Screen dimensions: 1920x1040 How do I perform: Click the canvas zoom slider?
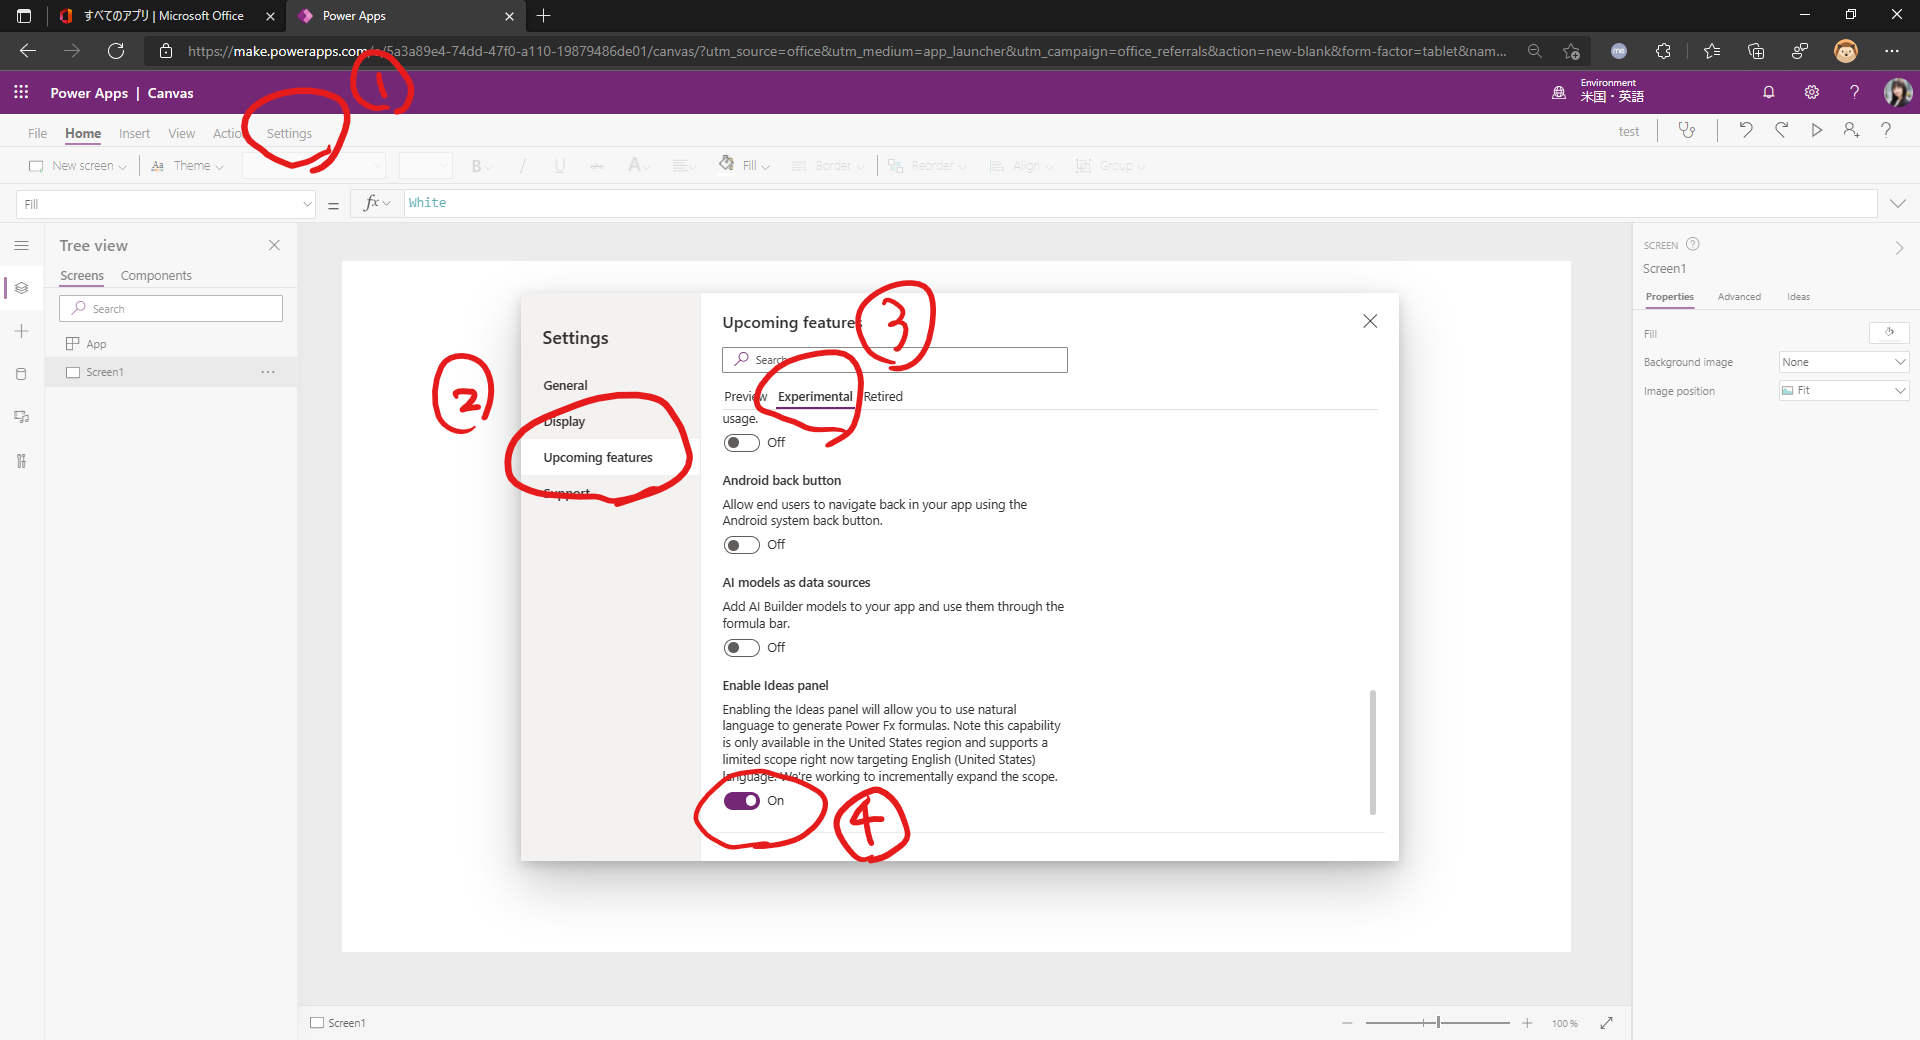tap(1438, 1023)
